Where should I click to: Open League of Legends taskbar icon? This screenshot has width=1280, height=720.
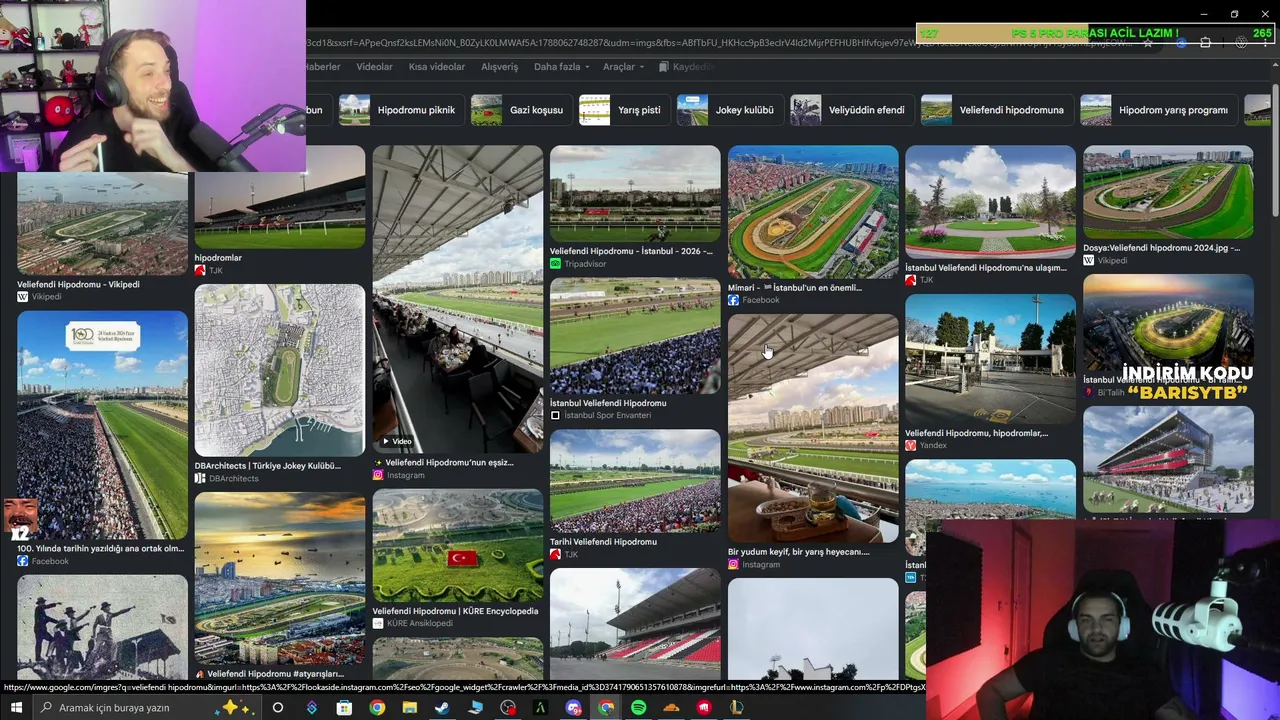click(x=737, y=708)
